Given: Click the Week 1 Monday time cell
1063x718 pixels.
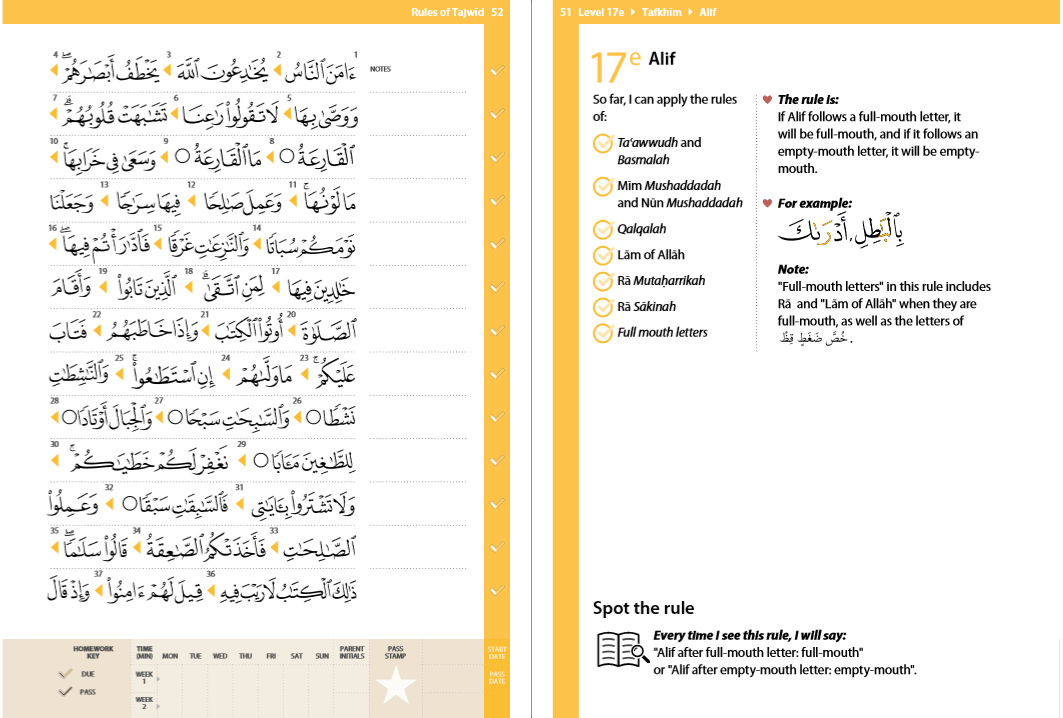Looking at the screenshot, I should point(170,679).
